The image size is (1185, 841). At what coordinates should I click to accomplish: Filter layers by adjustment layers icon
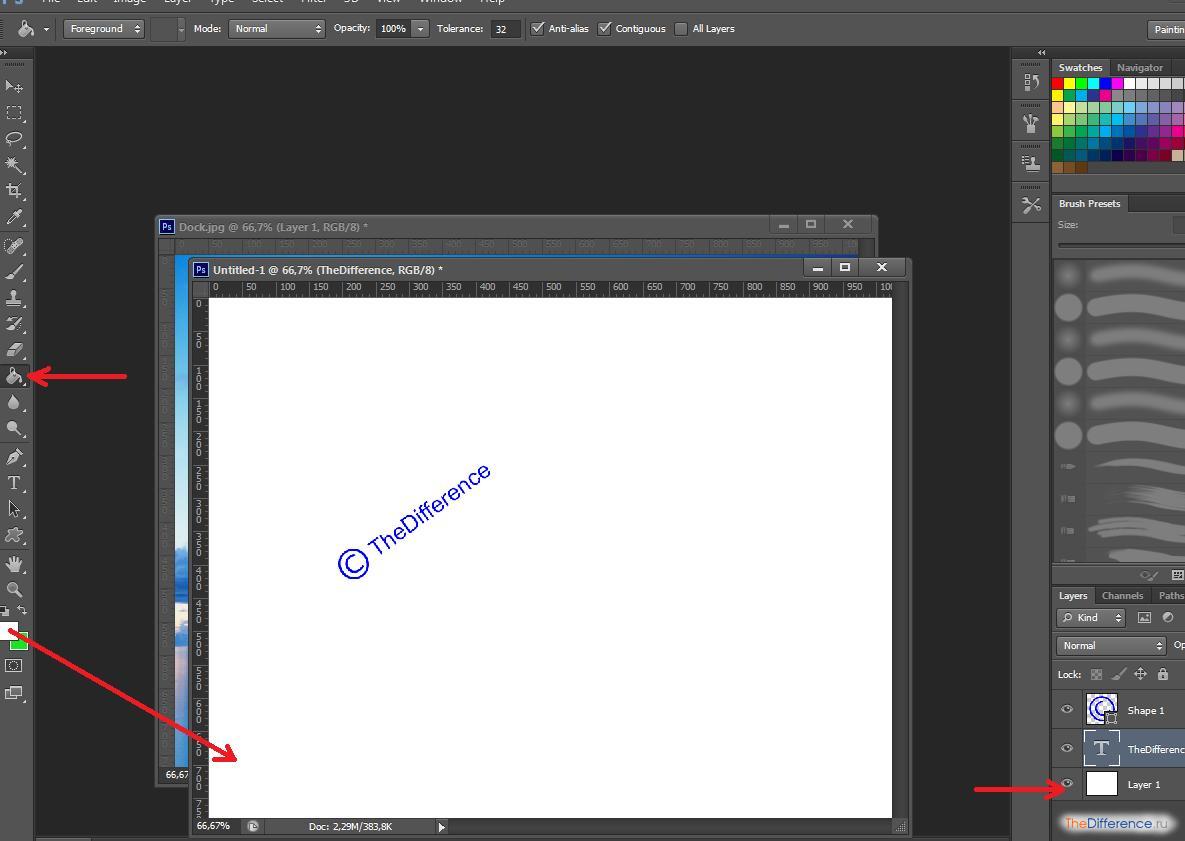(x=1168, y=618)
